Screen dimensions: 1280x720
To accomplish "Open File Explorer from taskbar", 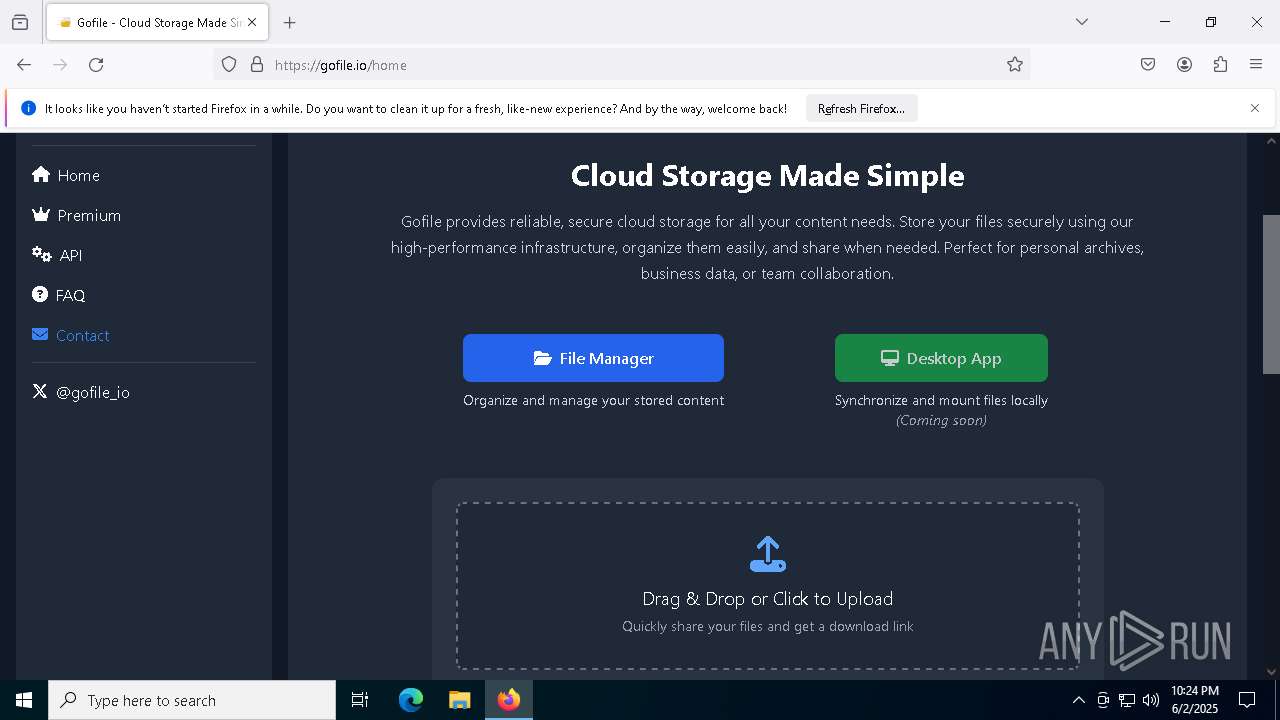I will coord(459,700).
